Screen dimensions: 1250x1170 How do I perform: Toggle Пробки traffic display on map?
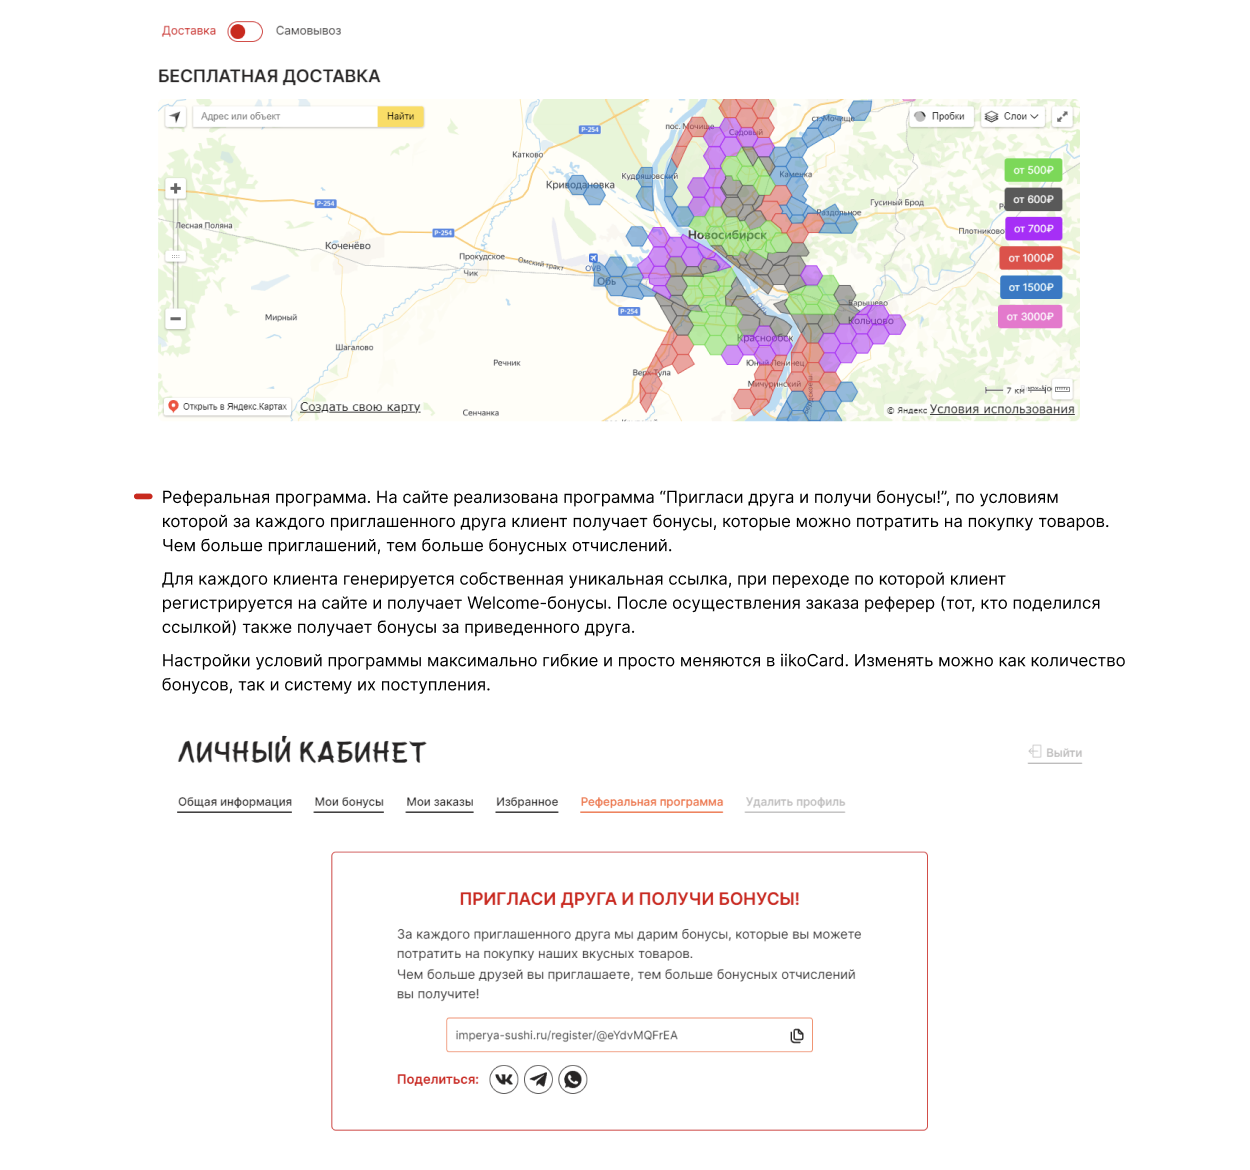940,117
